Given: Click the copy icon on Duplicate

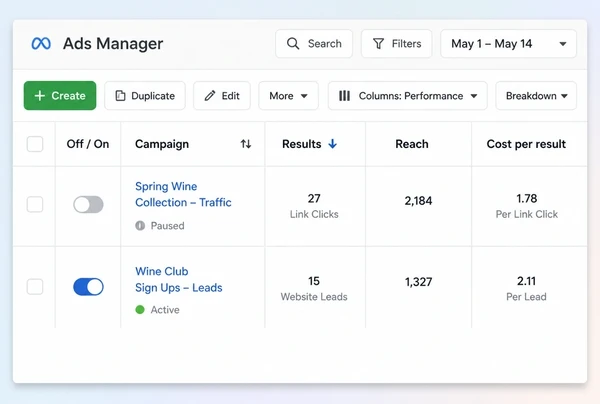Looking at the screenshot, I should 120,96.
